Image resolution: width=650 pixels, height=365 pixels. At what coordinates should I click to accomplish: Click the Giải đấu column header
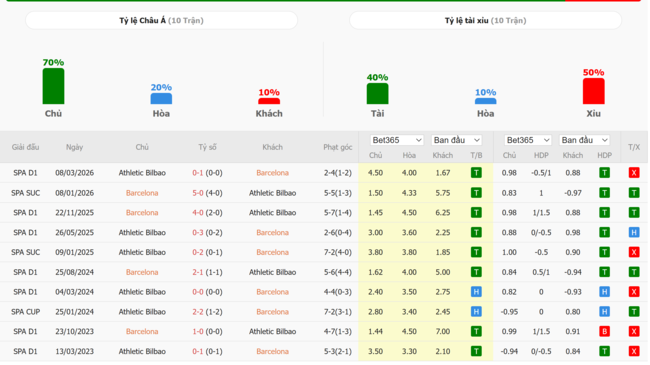click(x=25, y=147)
